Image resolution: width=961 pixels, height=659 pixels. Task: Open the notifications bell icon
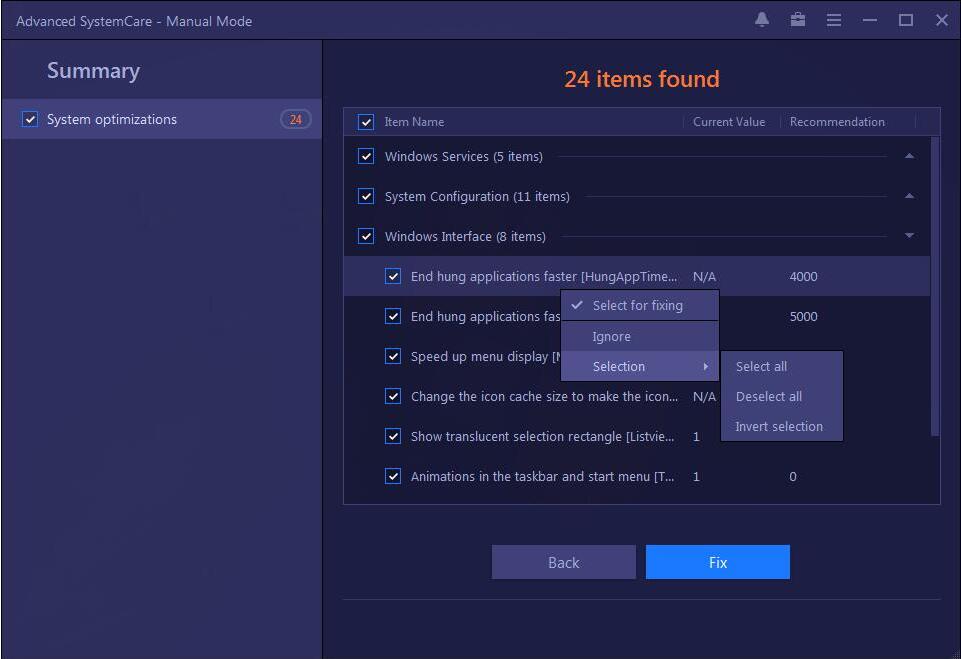[762, 20]
